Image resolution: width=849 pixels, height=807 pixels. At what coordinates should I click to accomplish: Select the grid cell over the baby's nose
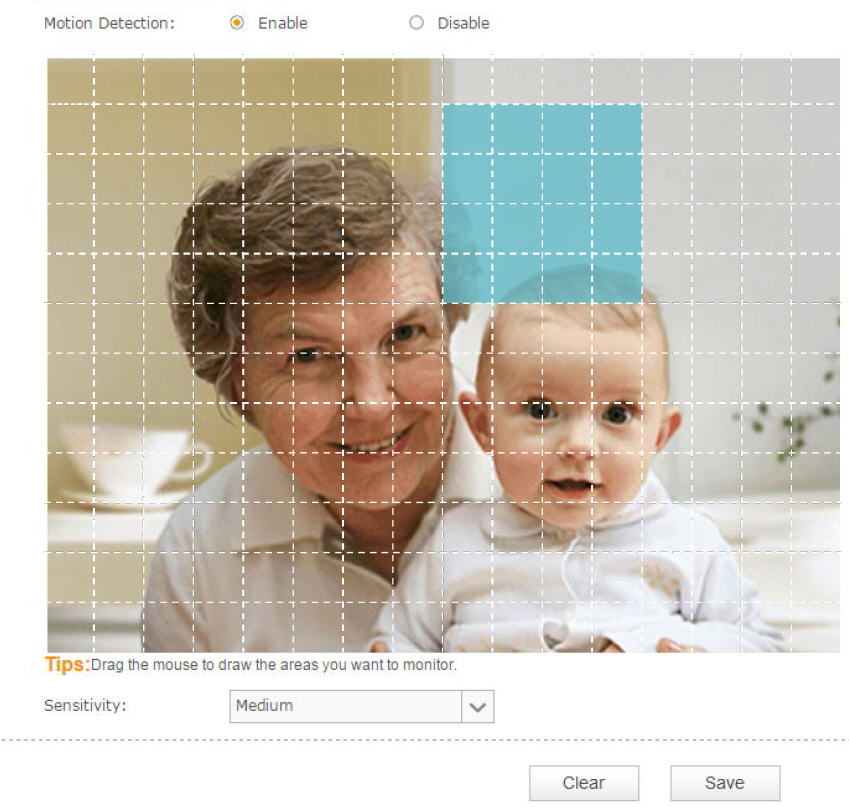coord(567,428)
